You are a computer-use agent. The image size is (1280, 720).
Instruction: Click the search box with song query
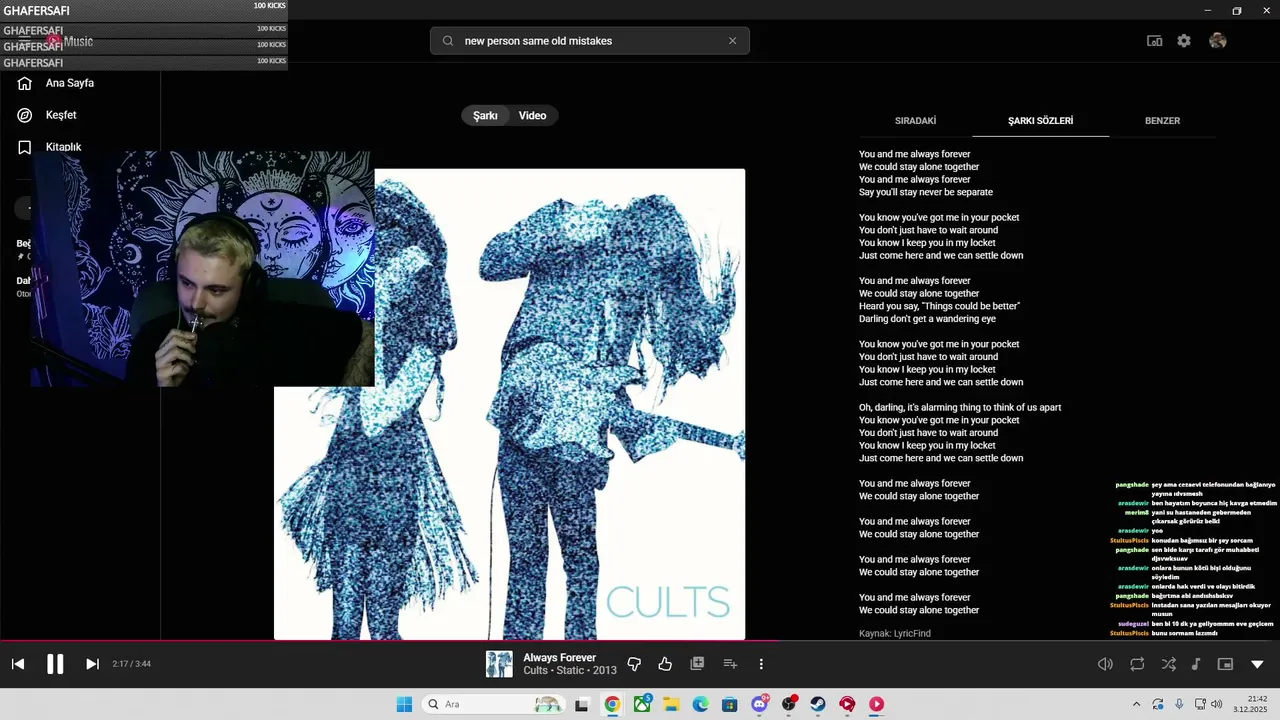590,41
